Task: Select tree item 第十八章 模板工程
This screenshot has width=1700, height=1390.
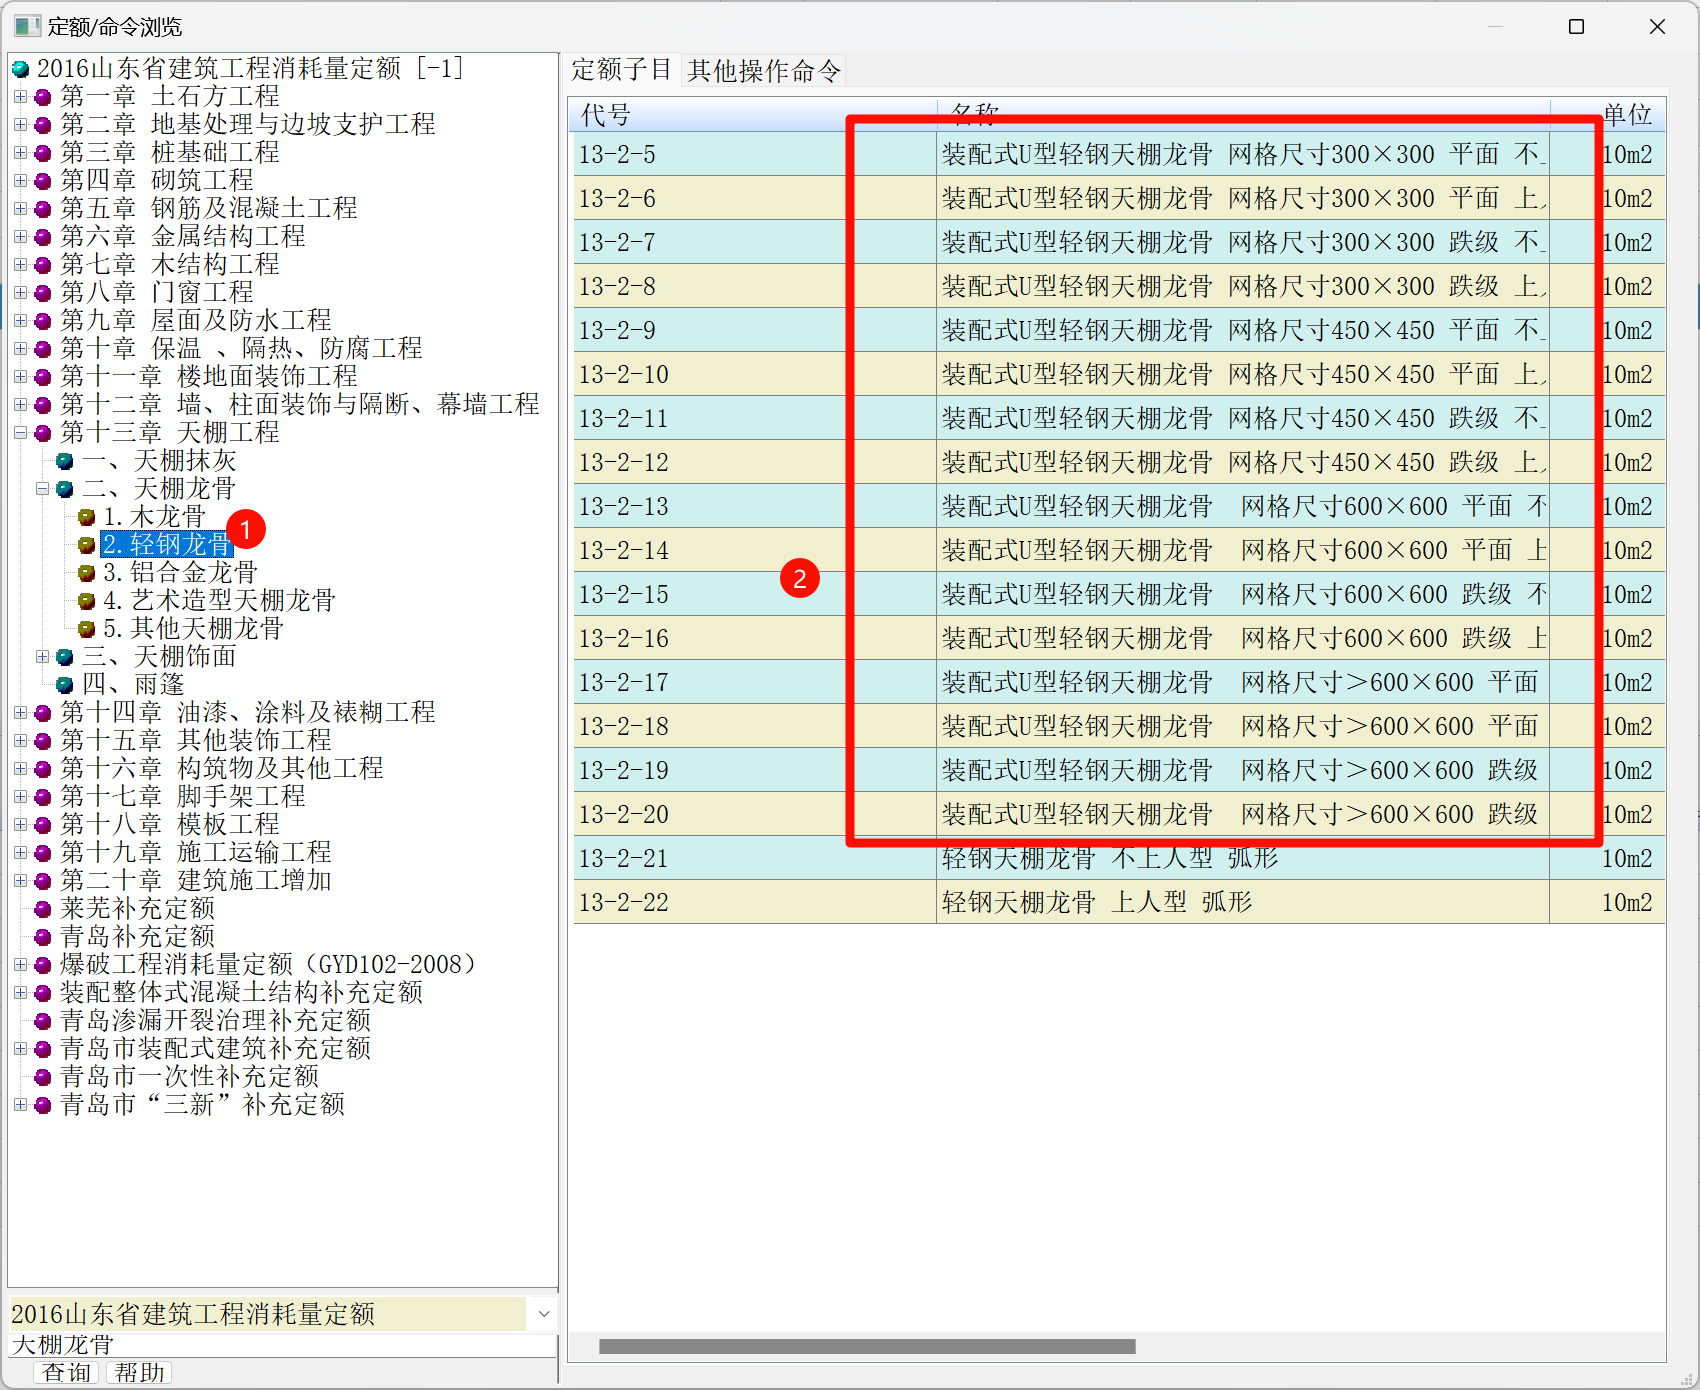Action: [x=170, y=825]
